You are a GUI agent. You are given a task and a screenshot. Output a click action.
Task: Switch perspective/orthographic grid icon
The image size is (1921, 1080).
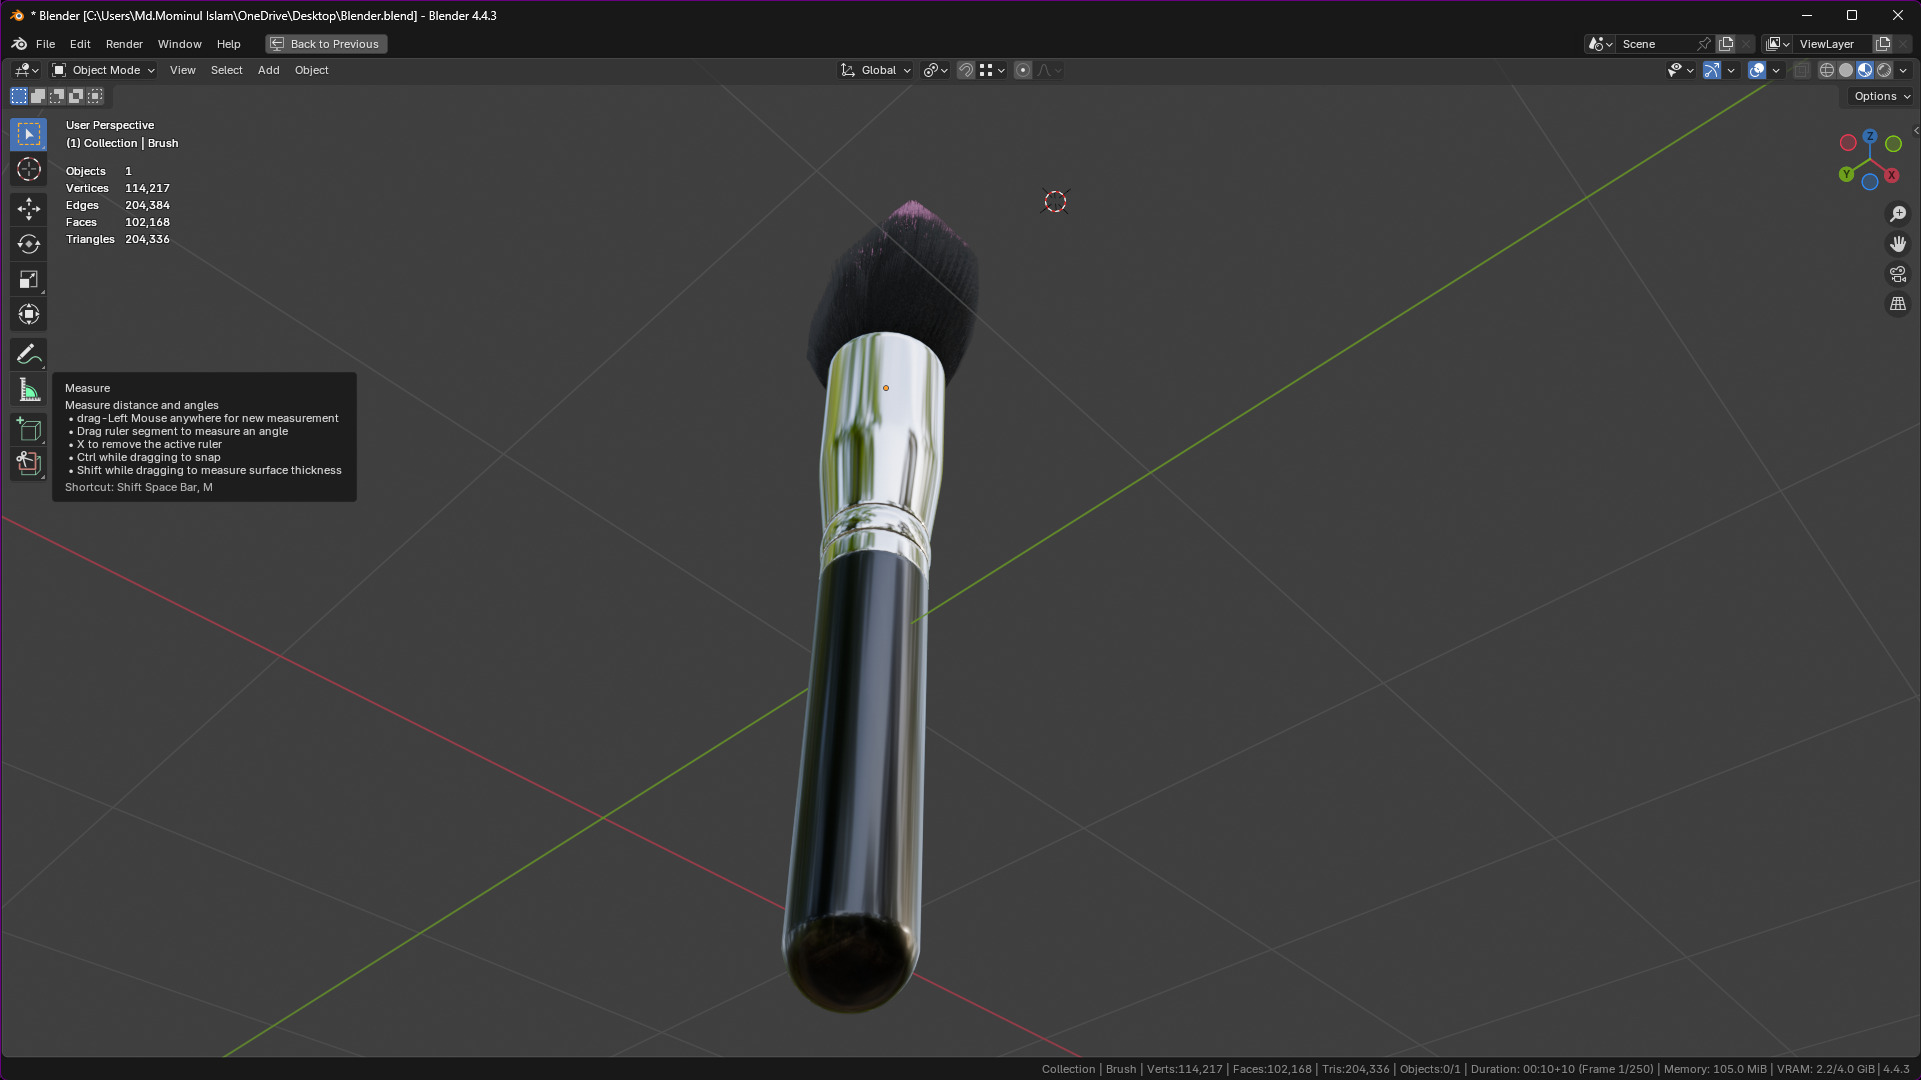coord(1897,304)
